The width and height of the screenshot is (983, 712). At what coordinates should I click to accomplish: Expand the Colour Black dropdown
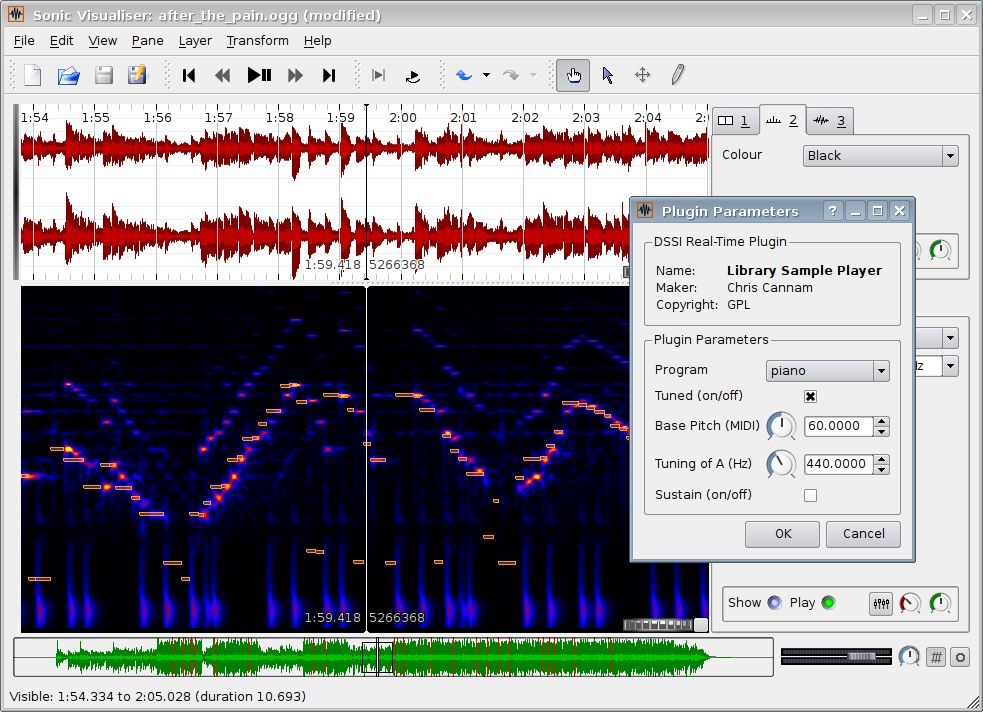[880, 156]
